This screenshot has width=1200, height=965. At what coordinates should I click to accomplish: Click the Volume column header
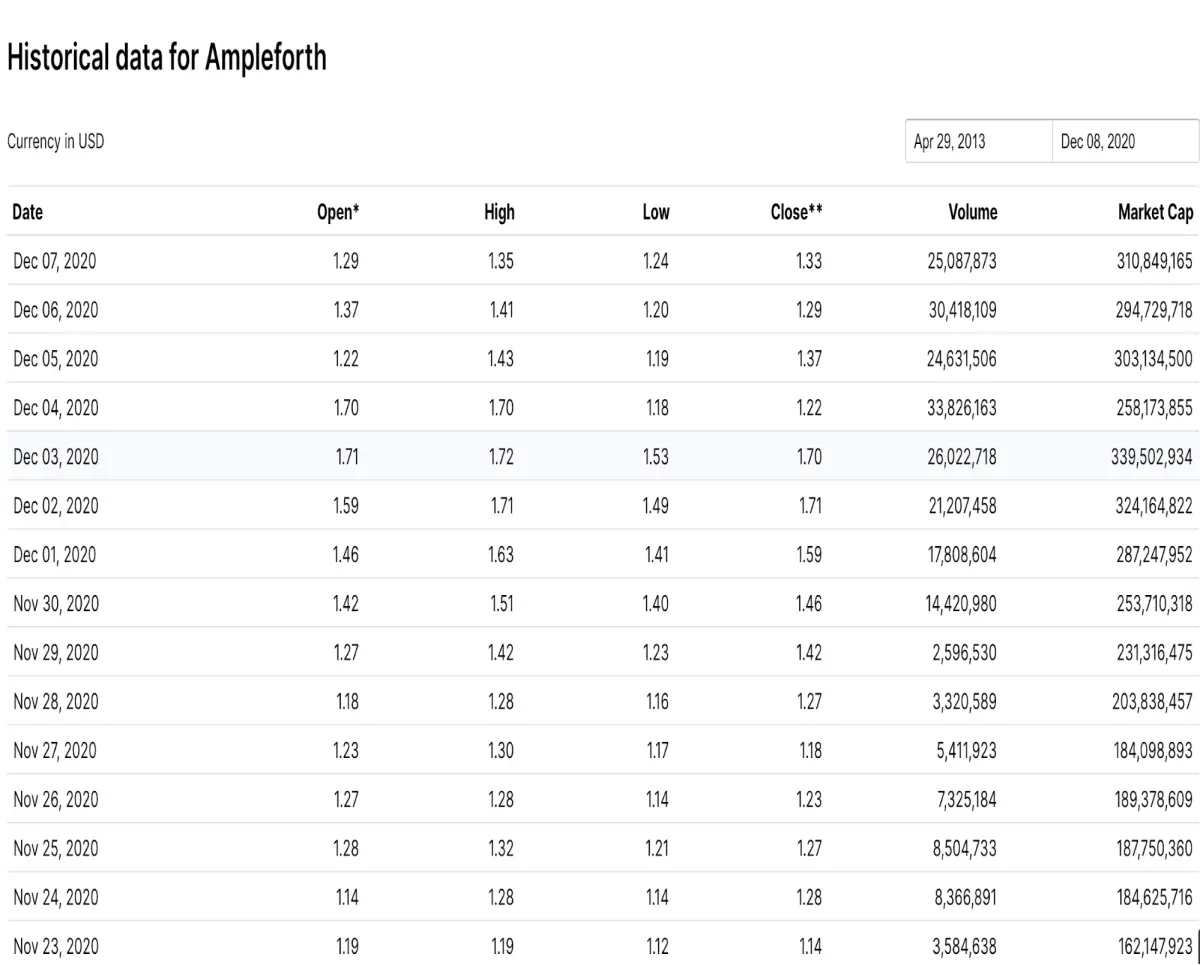pyautogui.click(x=973, y=212)
